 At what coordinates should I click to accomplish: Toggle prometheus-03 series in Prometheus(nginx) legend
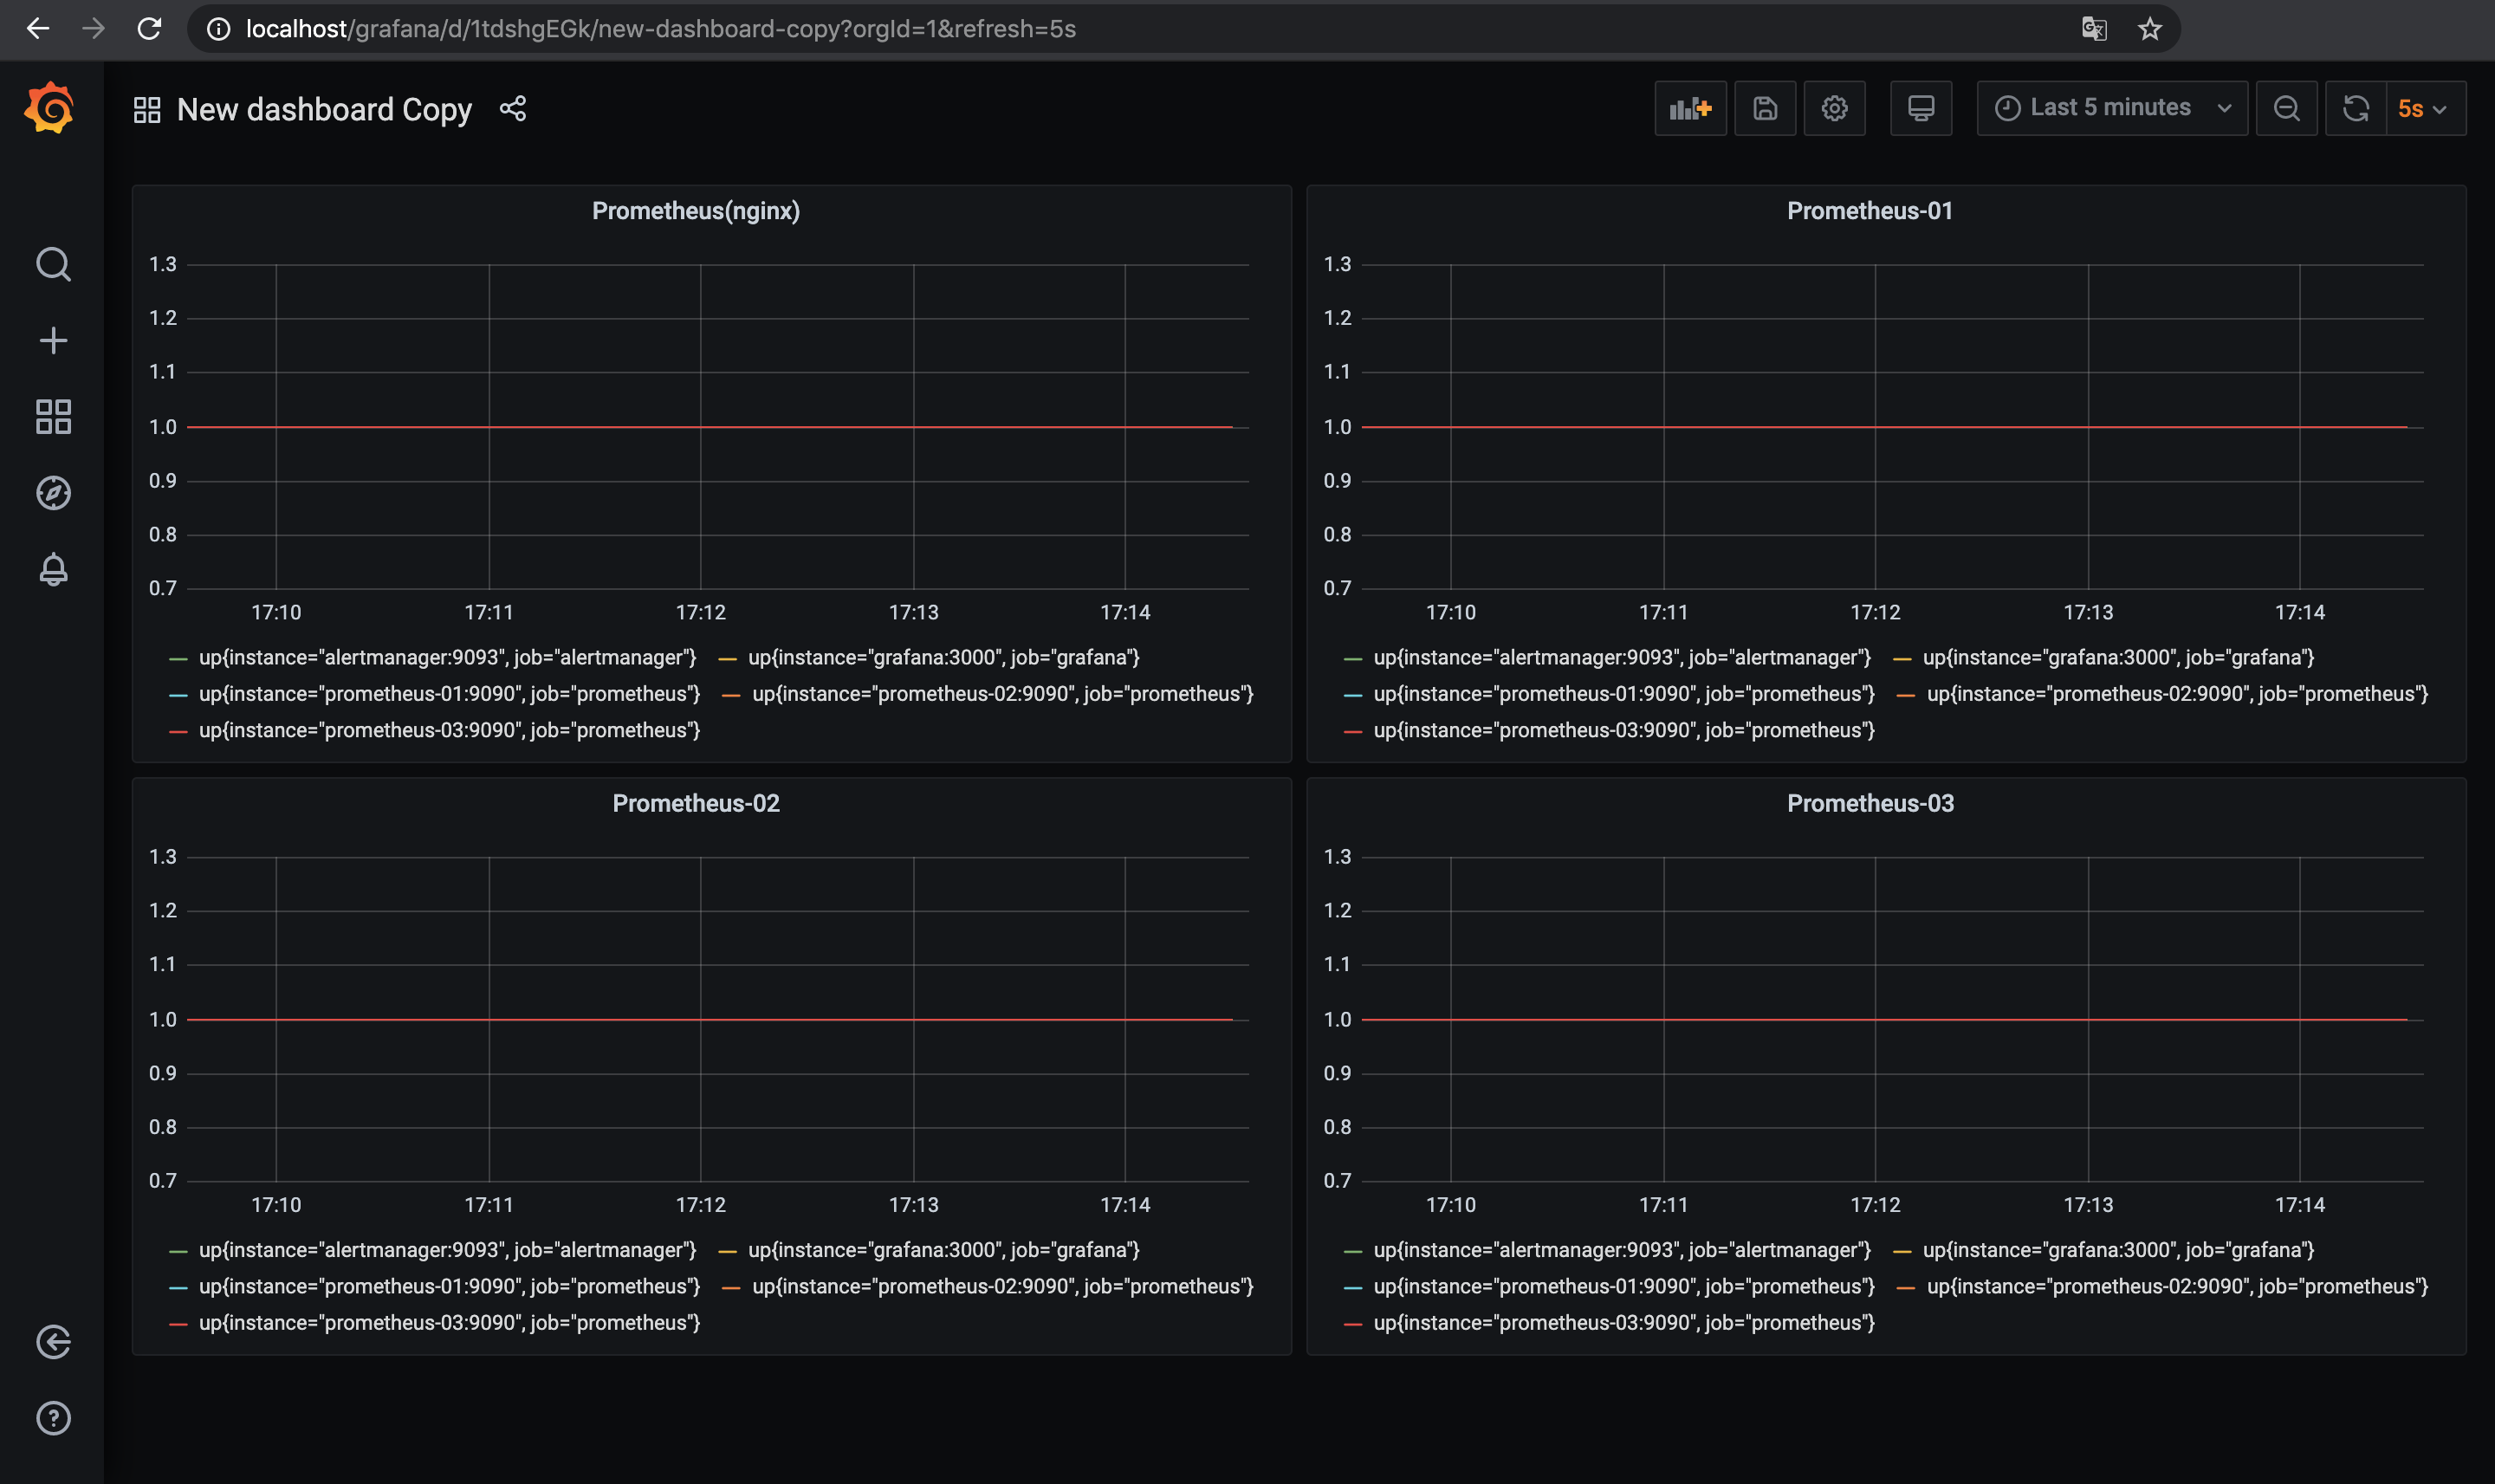(x=449, y=731)
